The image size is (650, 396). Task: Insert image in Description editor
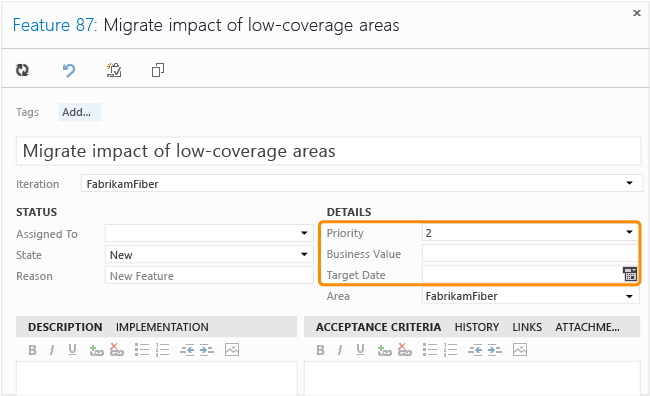tap(232, 350)
